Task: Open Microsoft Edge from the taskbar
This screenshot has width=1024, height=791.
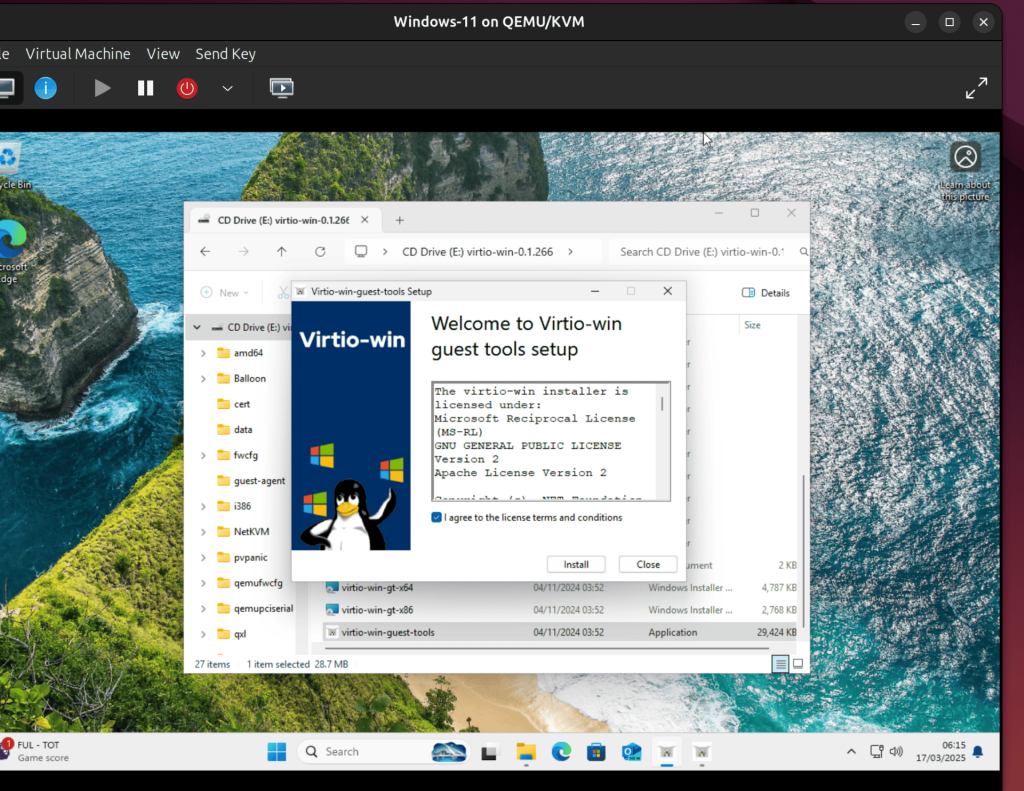Action: 561,751
